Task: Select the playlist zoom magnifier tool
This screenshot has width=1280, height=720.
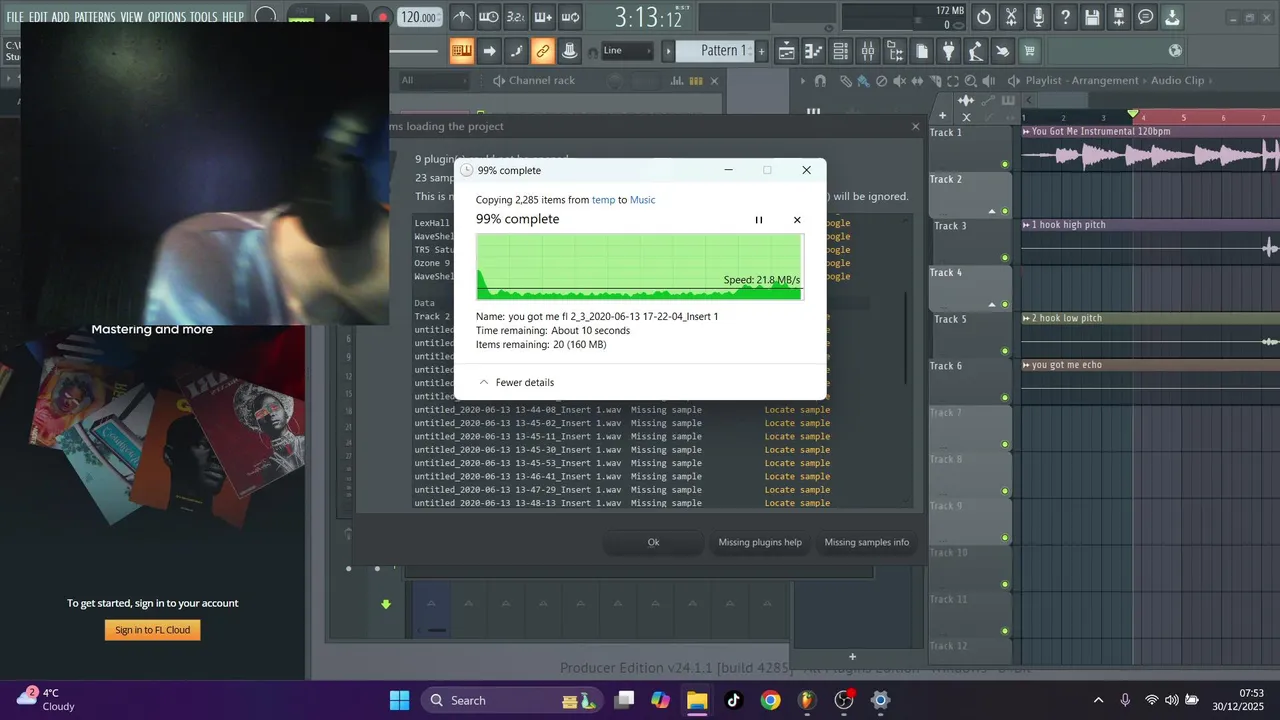Action: pos(972,81)
